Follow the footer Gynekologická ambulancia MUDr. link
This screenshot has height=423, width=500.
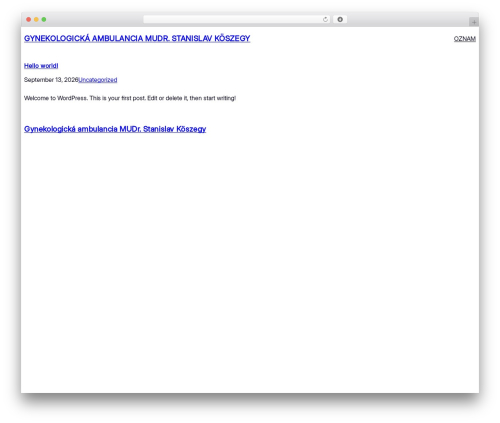coord(115,129)
